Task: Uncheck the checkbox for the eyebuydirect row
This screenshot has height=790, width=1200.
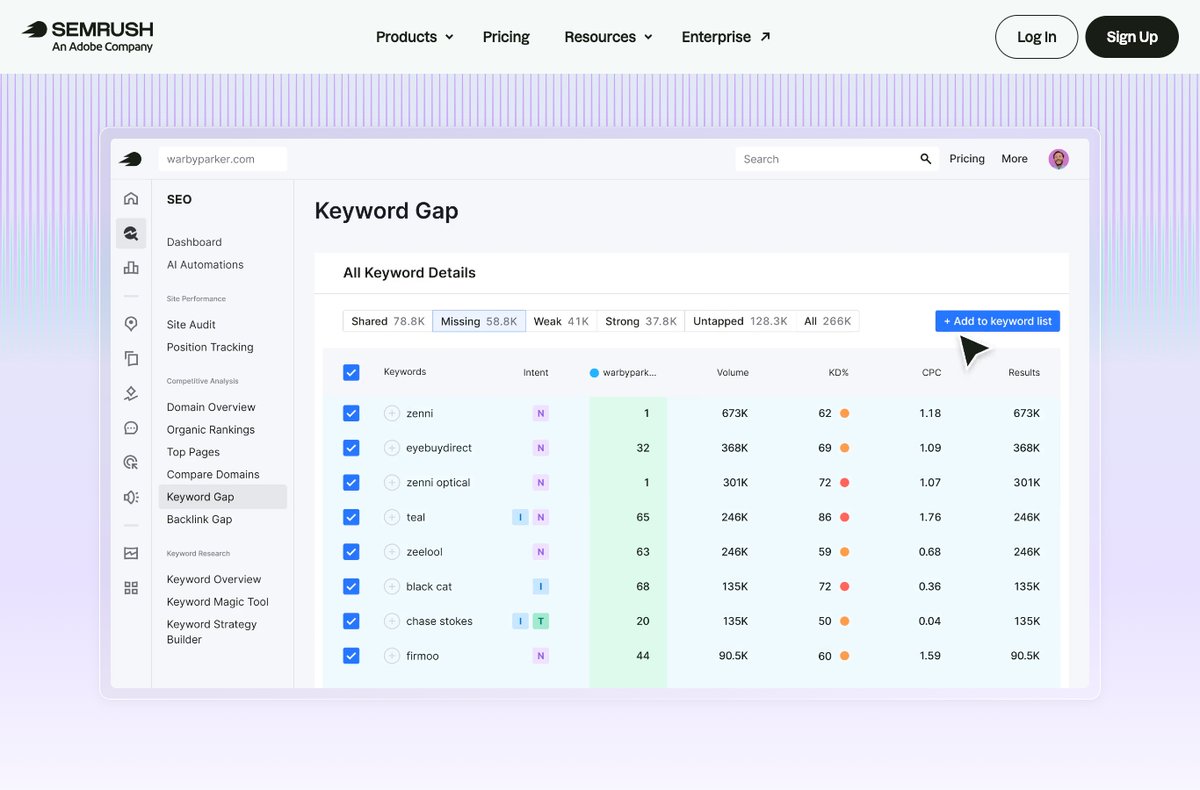Action: tap(351, 448)
